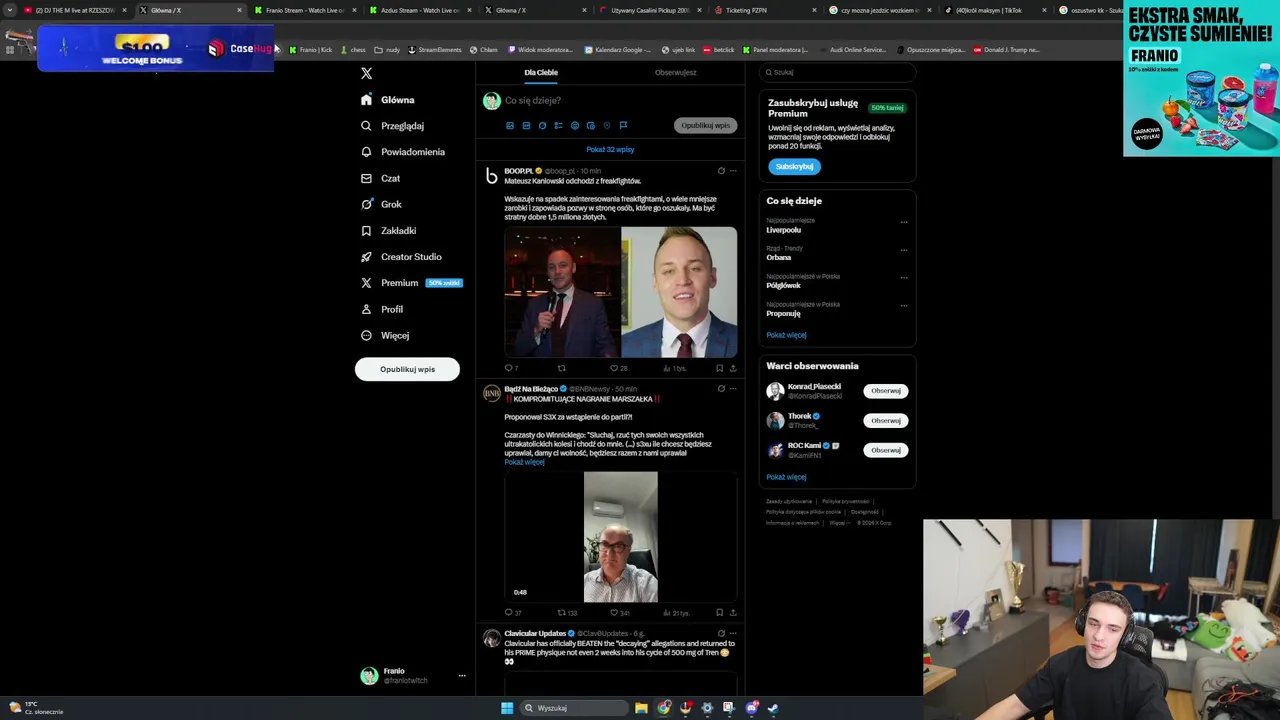Click Grok icon on BOOP.PL post
The height and width of the screenshot is (720, 1280).
point(721,171)
